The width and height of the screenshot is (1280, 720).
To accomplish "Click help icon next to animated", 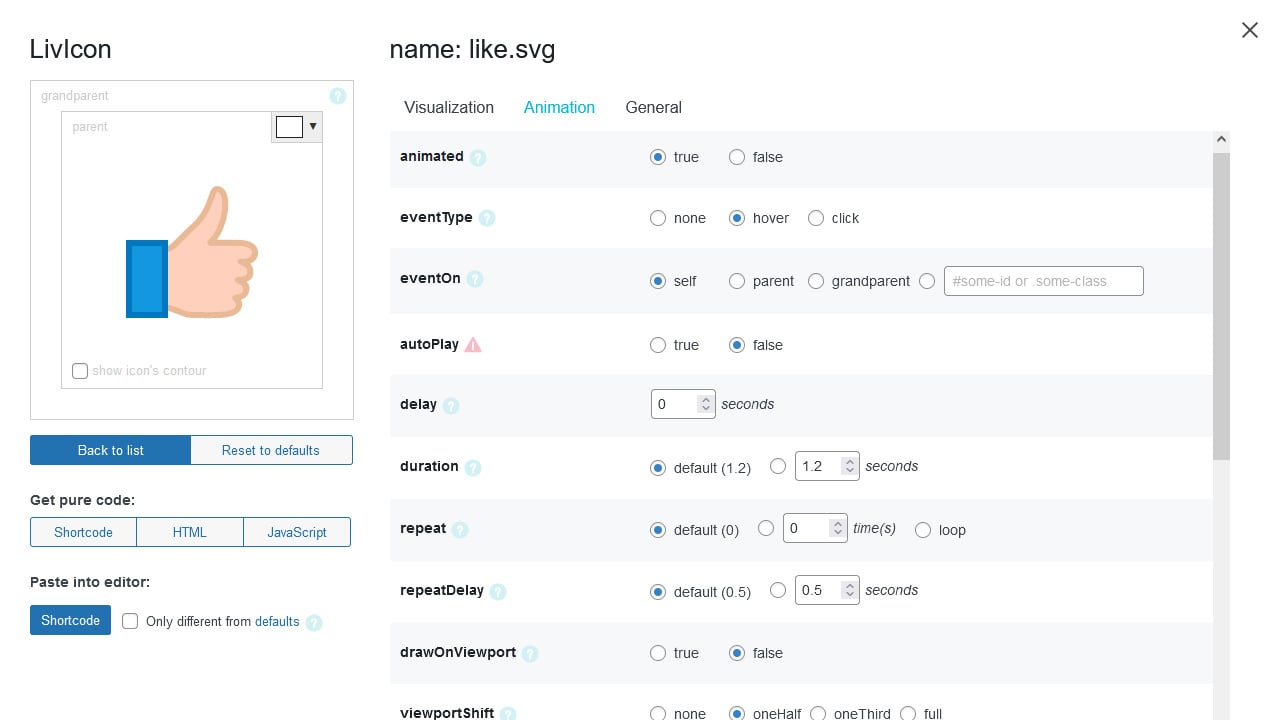I will point(478,158).
